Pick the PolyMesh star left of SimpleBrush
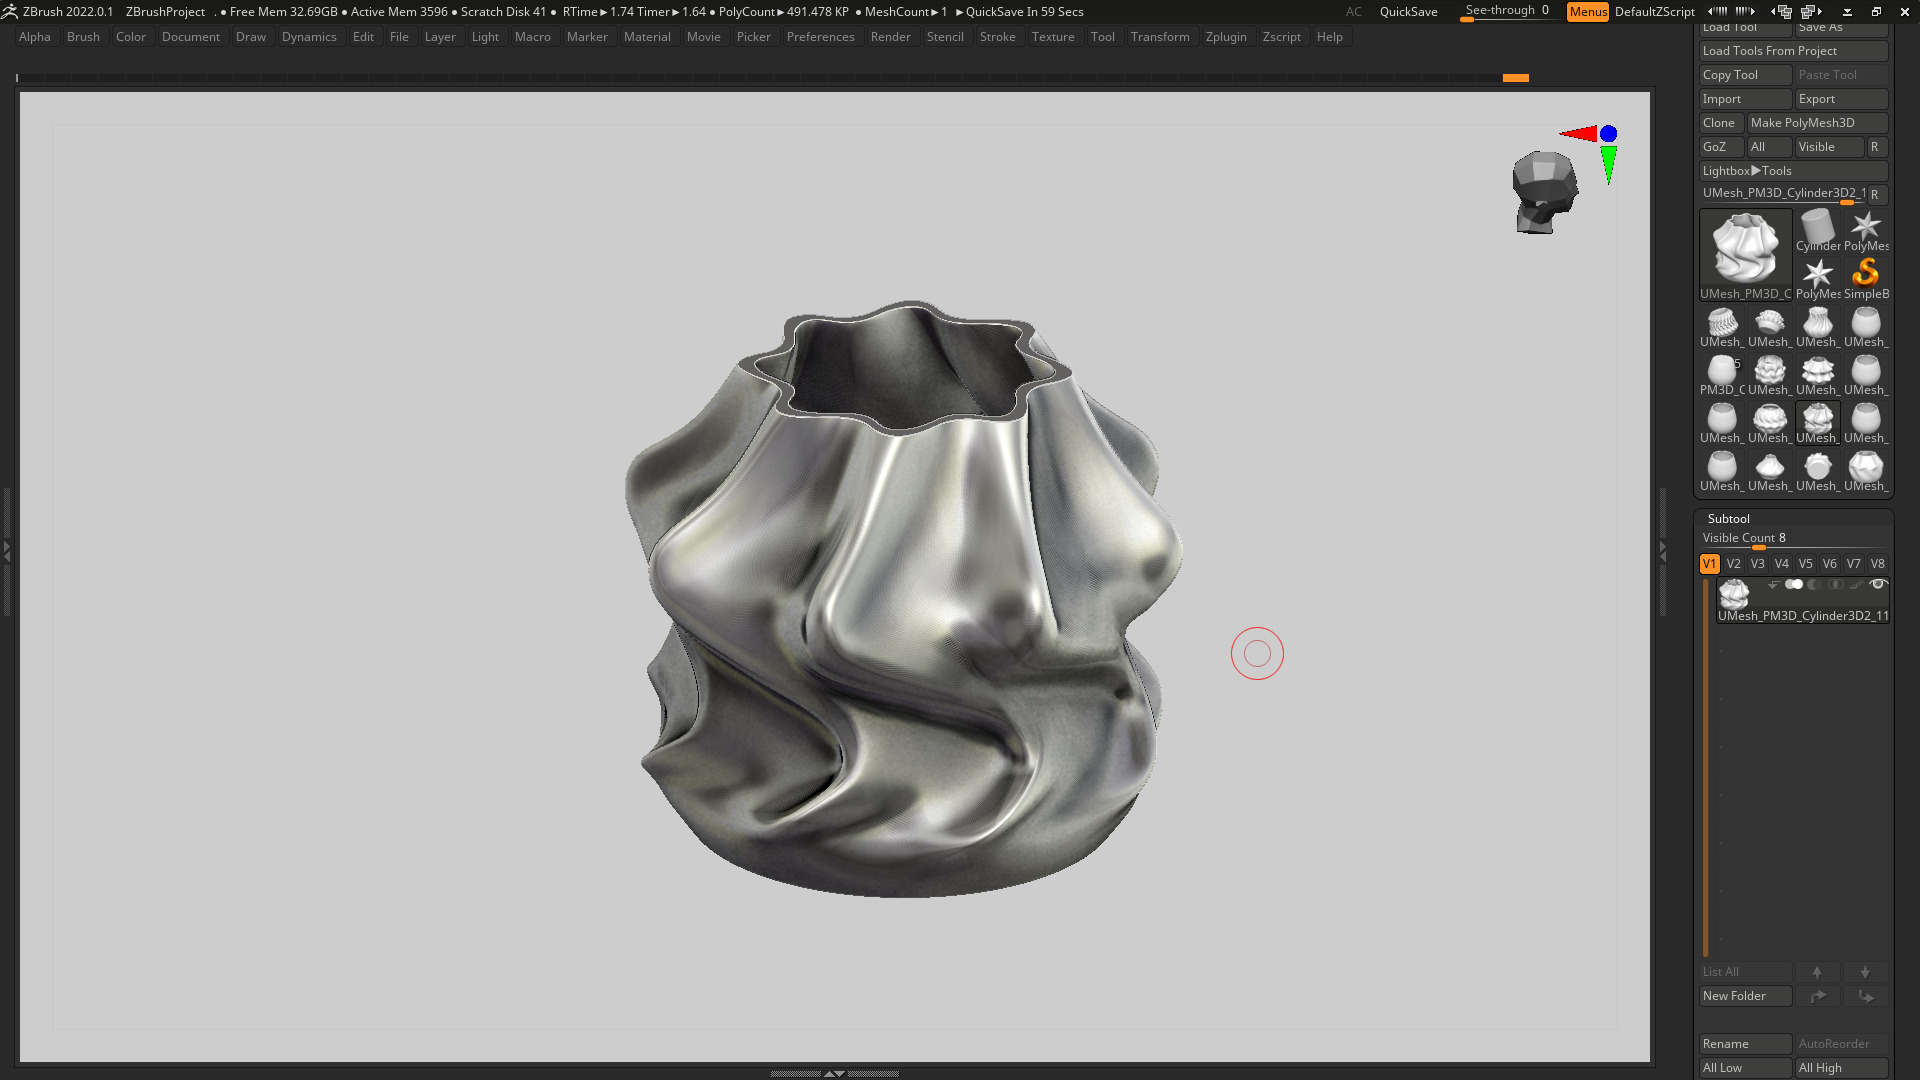The width and height of the screenshot is (1920, 1080). point(1818,278)
